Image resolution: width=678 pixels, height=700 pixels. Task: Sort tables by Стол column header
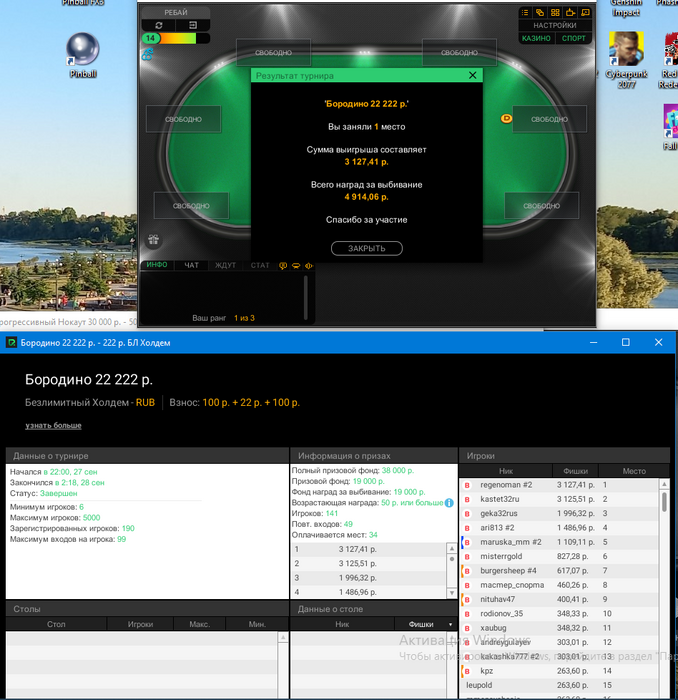click(x=56, y=624)
